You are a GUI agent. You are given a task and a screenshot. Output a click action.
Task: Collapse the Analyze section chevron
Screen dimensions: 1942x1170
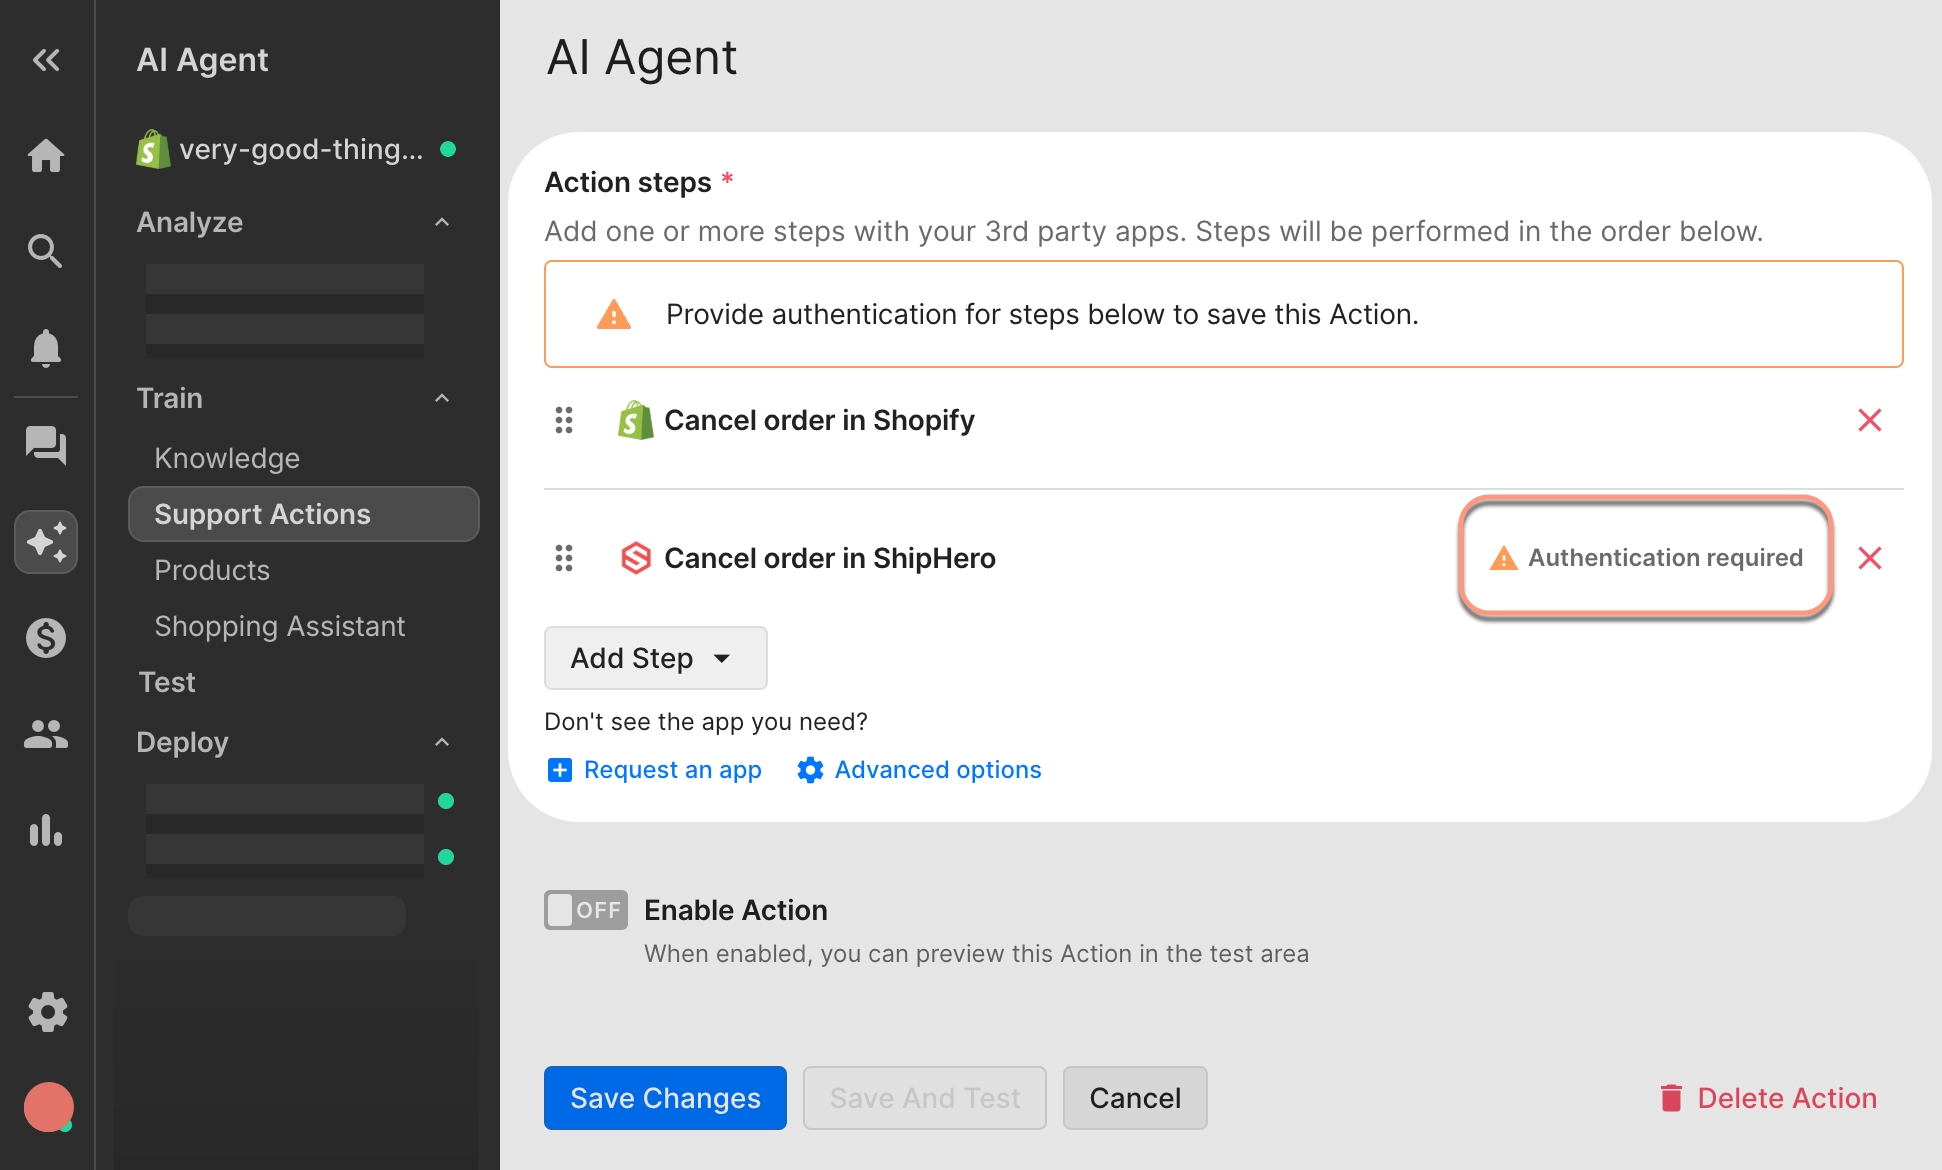click(x=442, y=222)
